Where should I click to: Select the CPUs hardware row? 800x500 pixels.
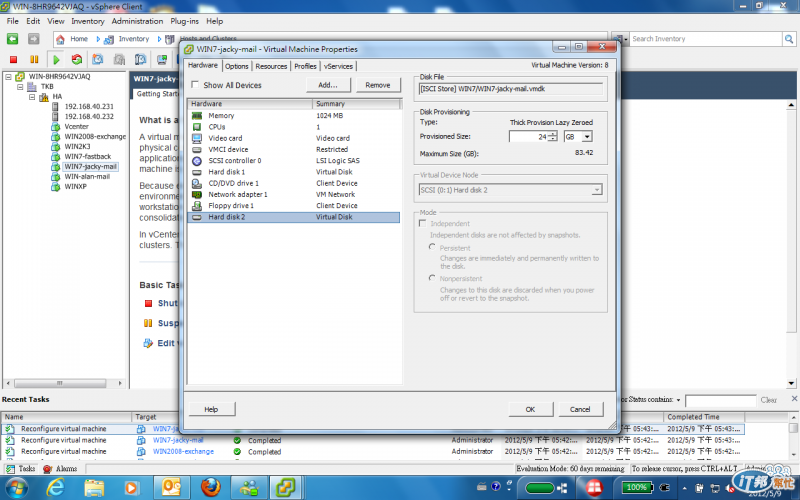(294, 127)
